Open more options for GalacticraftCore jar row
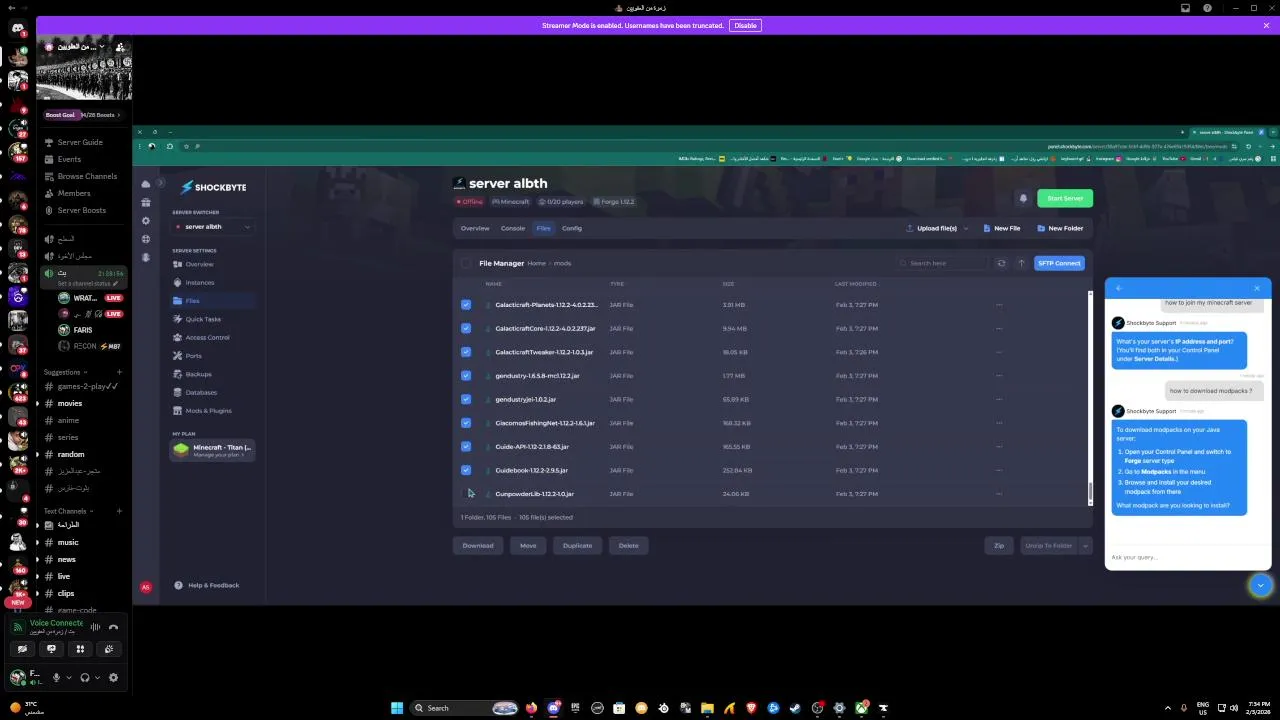Screen dimensions: 1280x720 coord(998,328)
